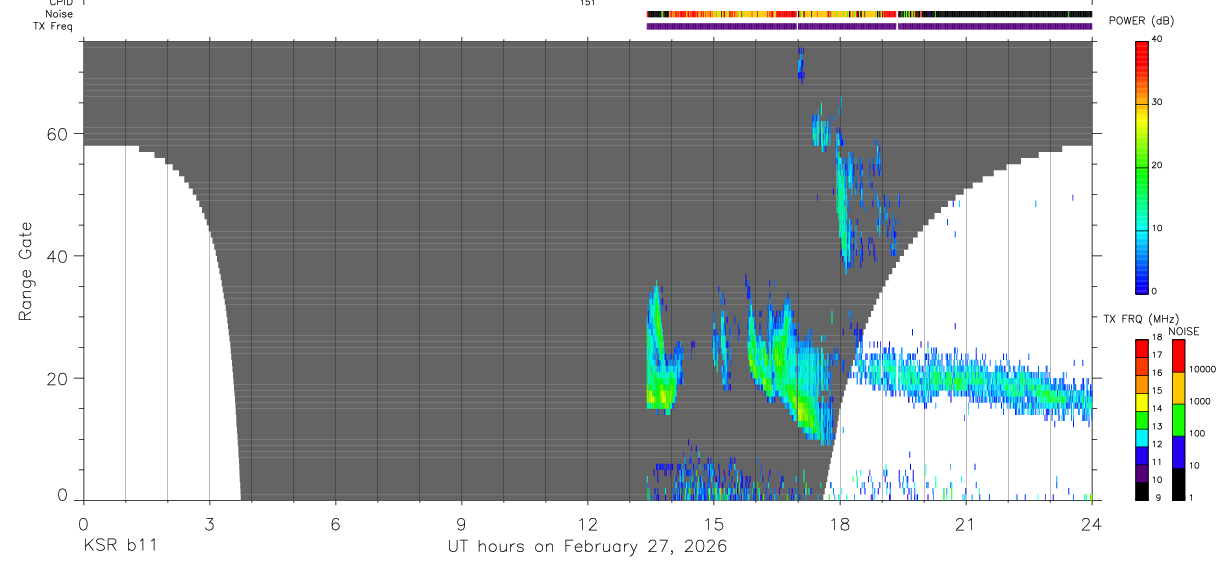Click the '17' label on the TX FRQ scale
Image resolution: width=1228 pixels, height=567 pixels.
point(1157,355)
